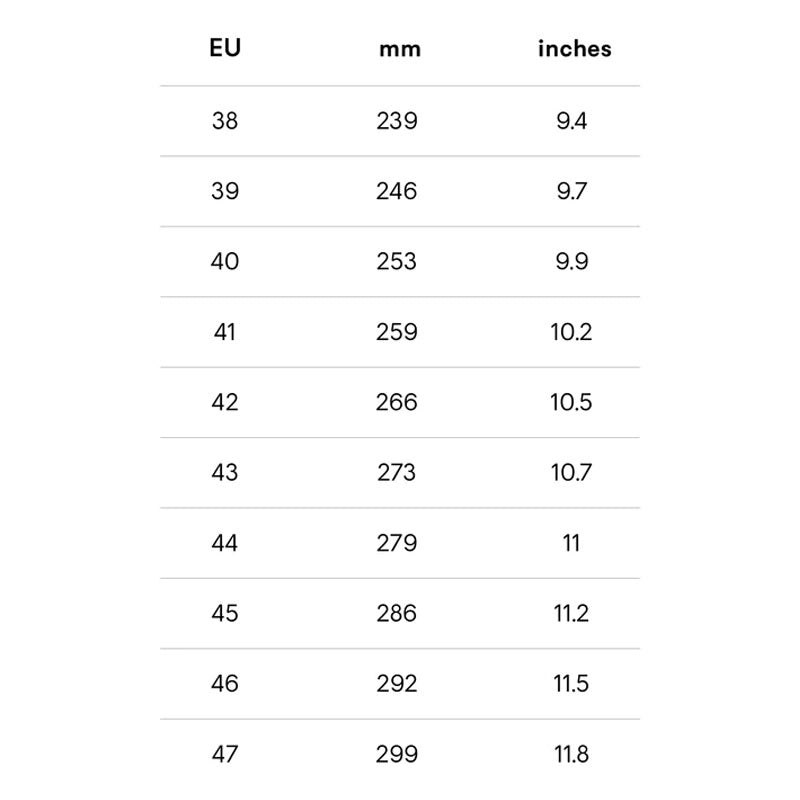Select EU size 41 cell

tap(225, 331)
